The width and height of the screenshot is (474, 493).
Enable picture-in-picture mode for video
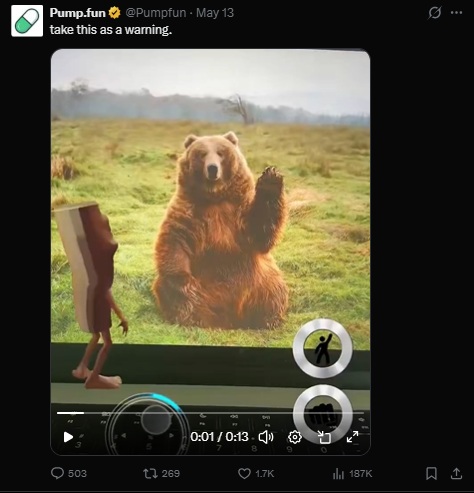pos(324,437)
